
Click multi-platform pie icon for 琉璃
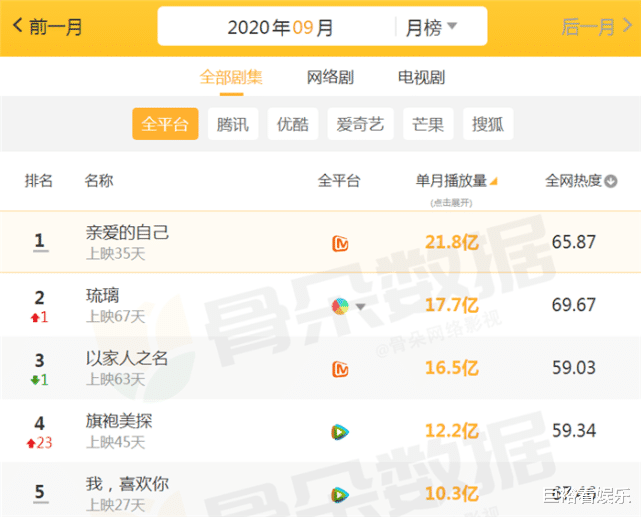pos(340,306)
